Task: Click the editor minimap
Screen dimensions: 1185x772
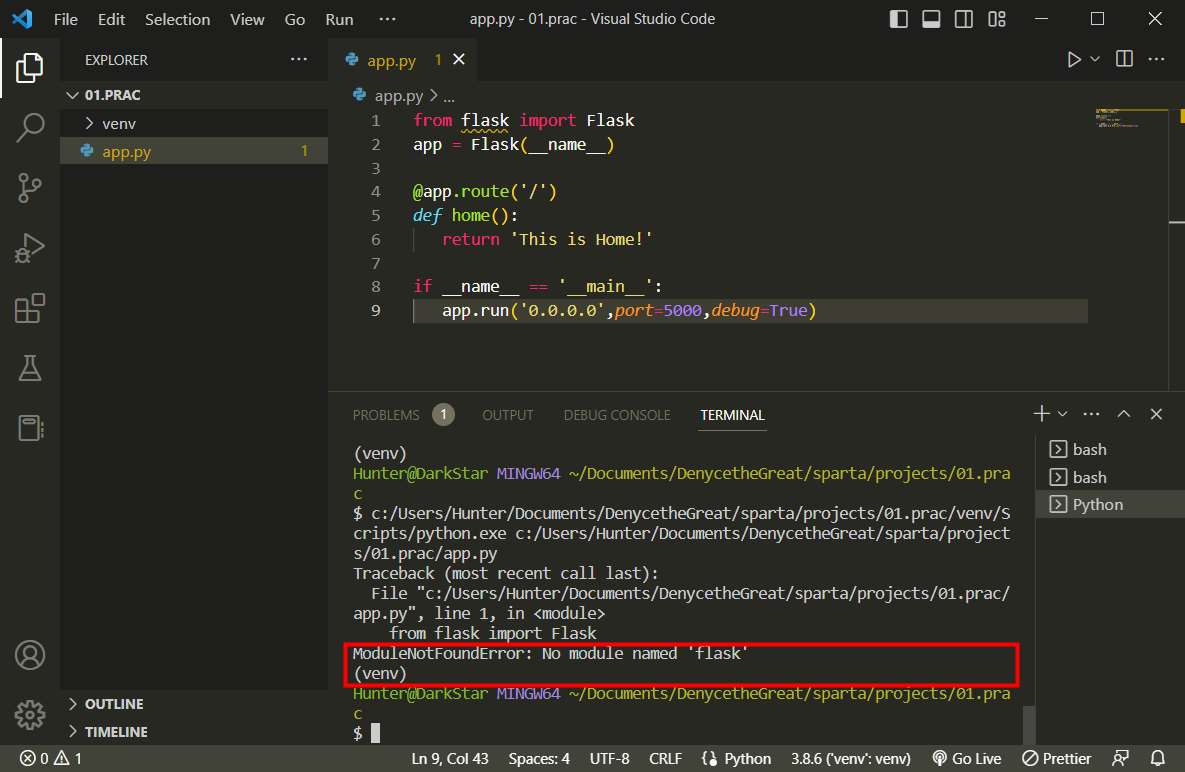Action: pos(1131,119)
